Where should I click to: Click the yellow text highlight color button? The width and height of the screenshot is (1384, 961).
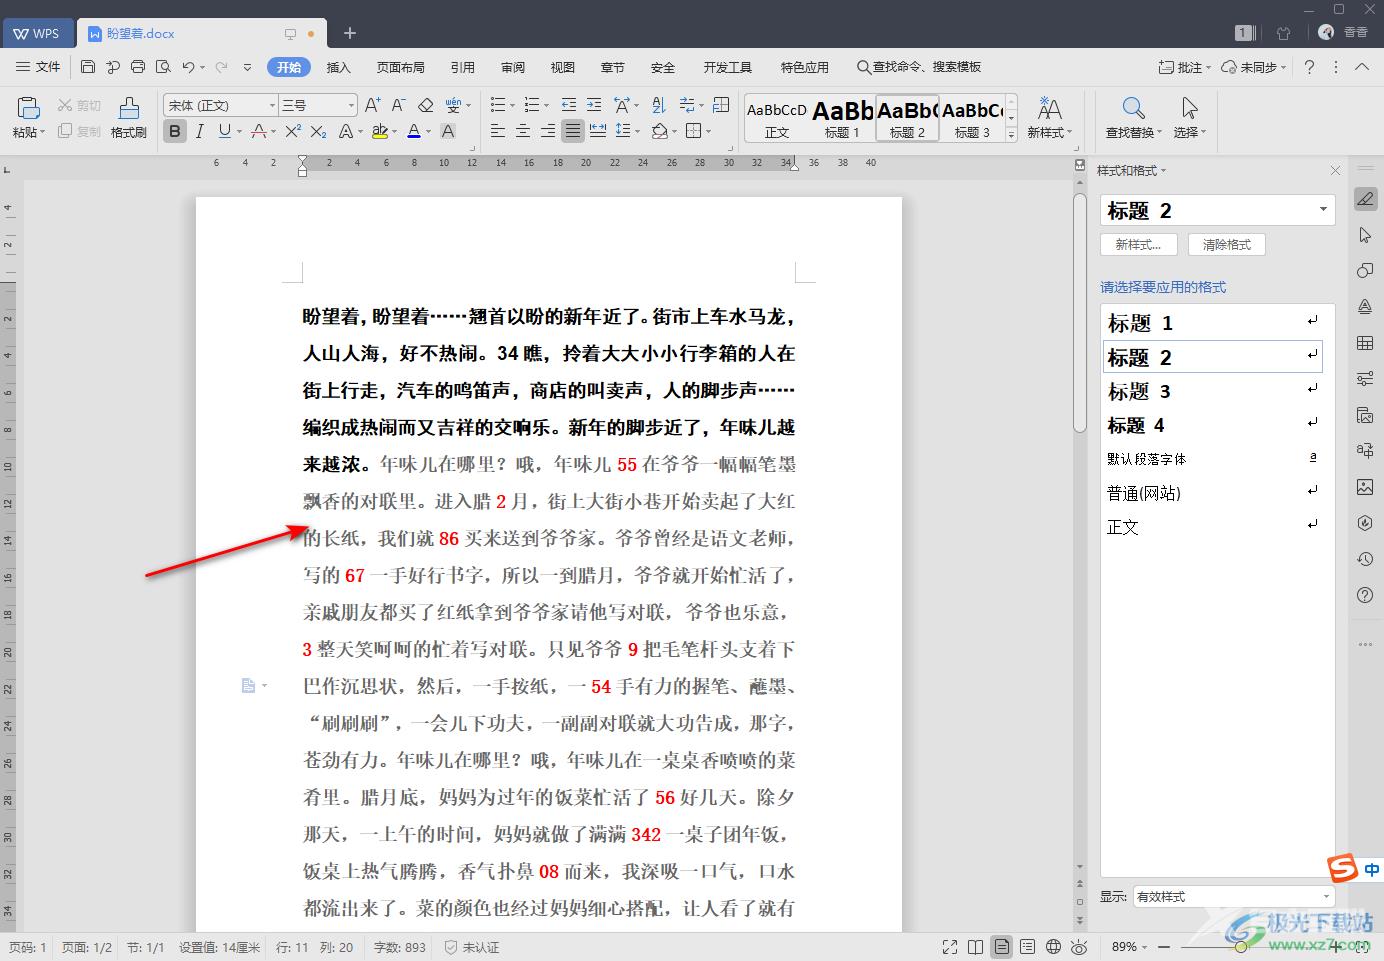click(379, 131)
